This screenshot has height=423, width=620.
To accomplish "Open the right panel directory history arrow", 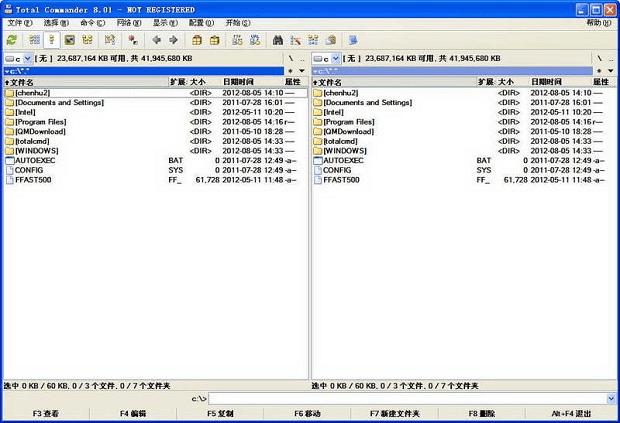I will (x=610, y=71).
